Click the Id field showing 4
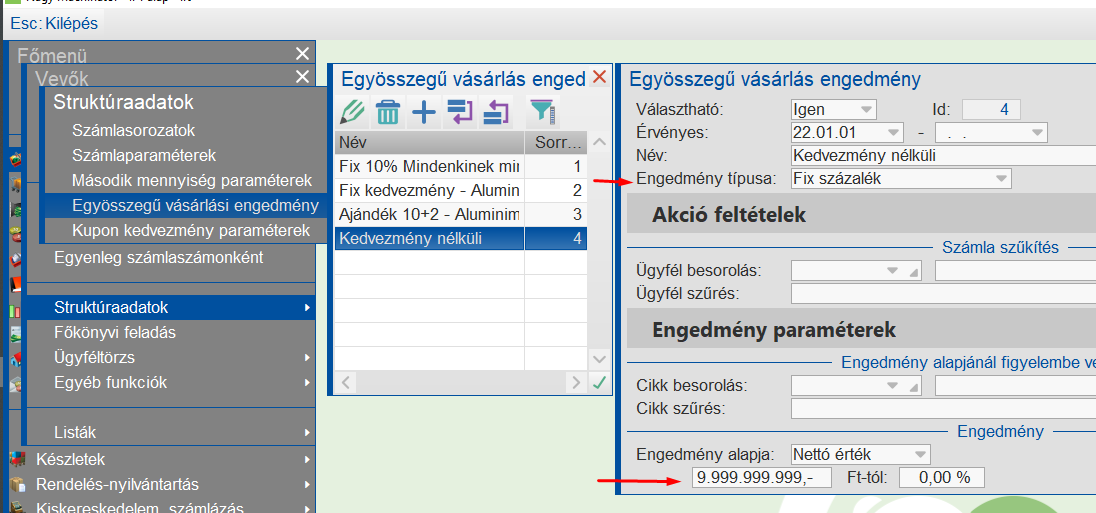This screenshot has height=513, width=1096. pyautogui.click(x=991, y=110)
